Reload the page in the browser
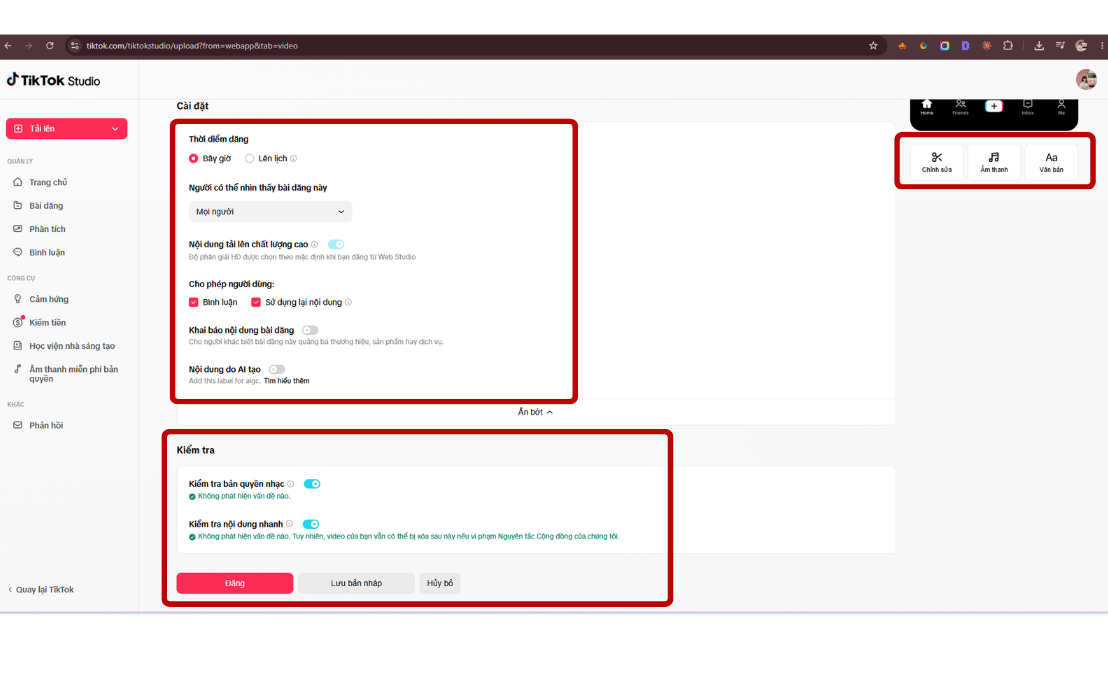 pos(49,46)
